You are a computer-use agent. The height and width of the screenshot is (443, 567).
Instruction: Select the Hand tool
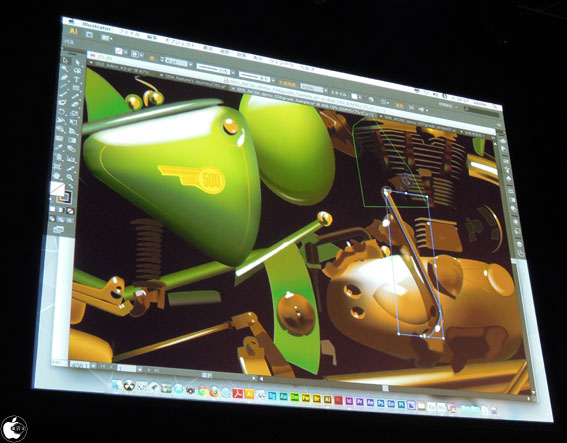[x=56, y=176]
